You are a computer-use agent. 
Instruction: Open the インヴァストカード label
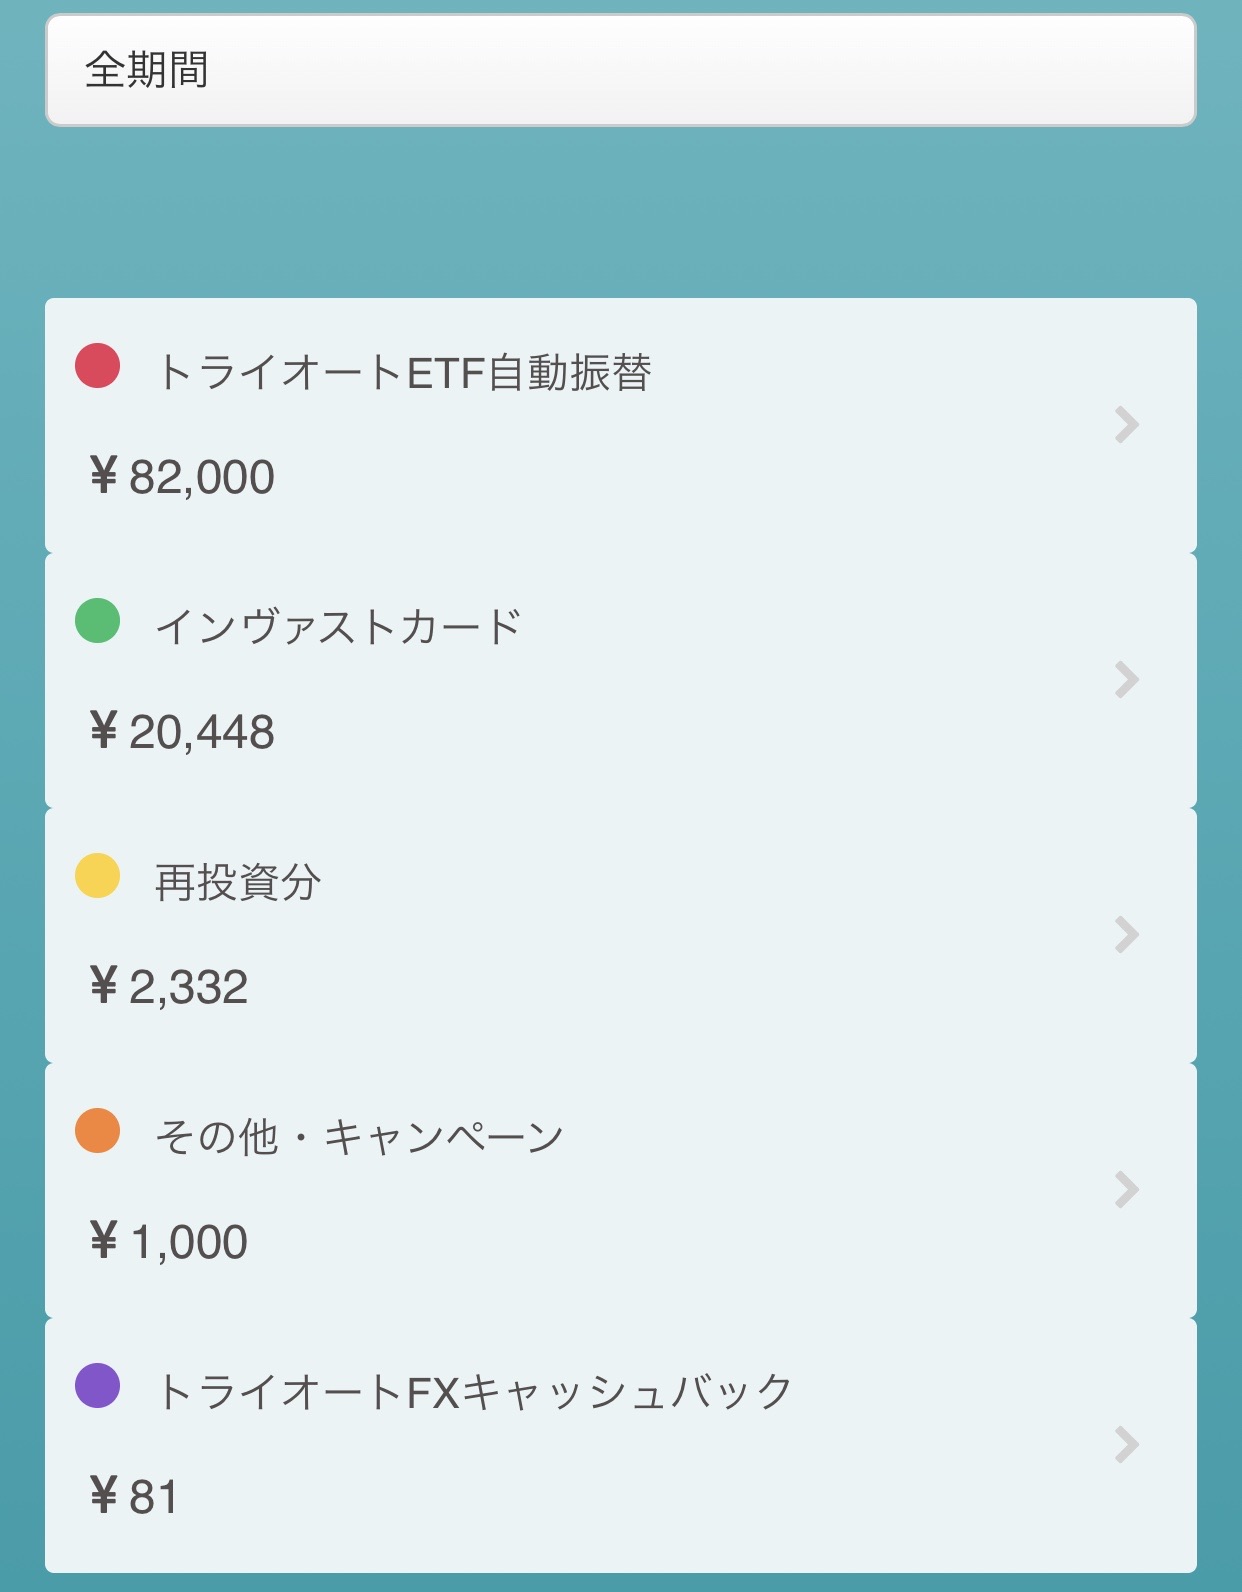click(339, 628)
